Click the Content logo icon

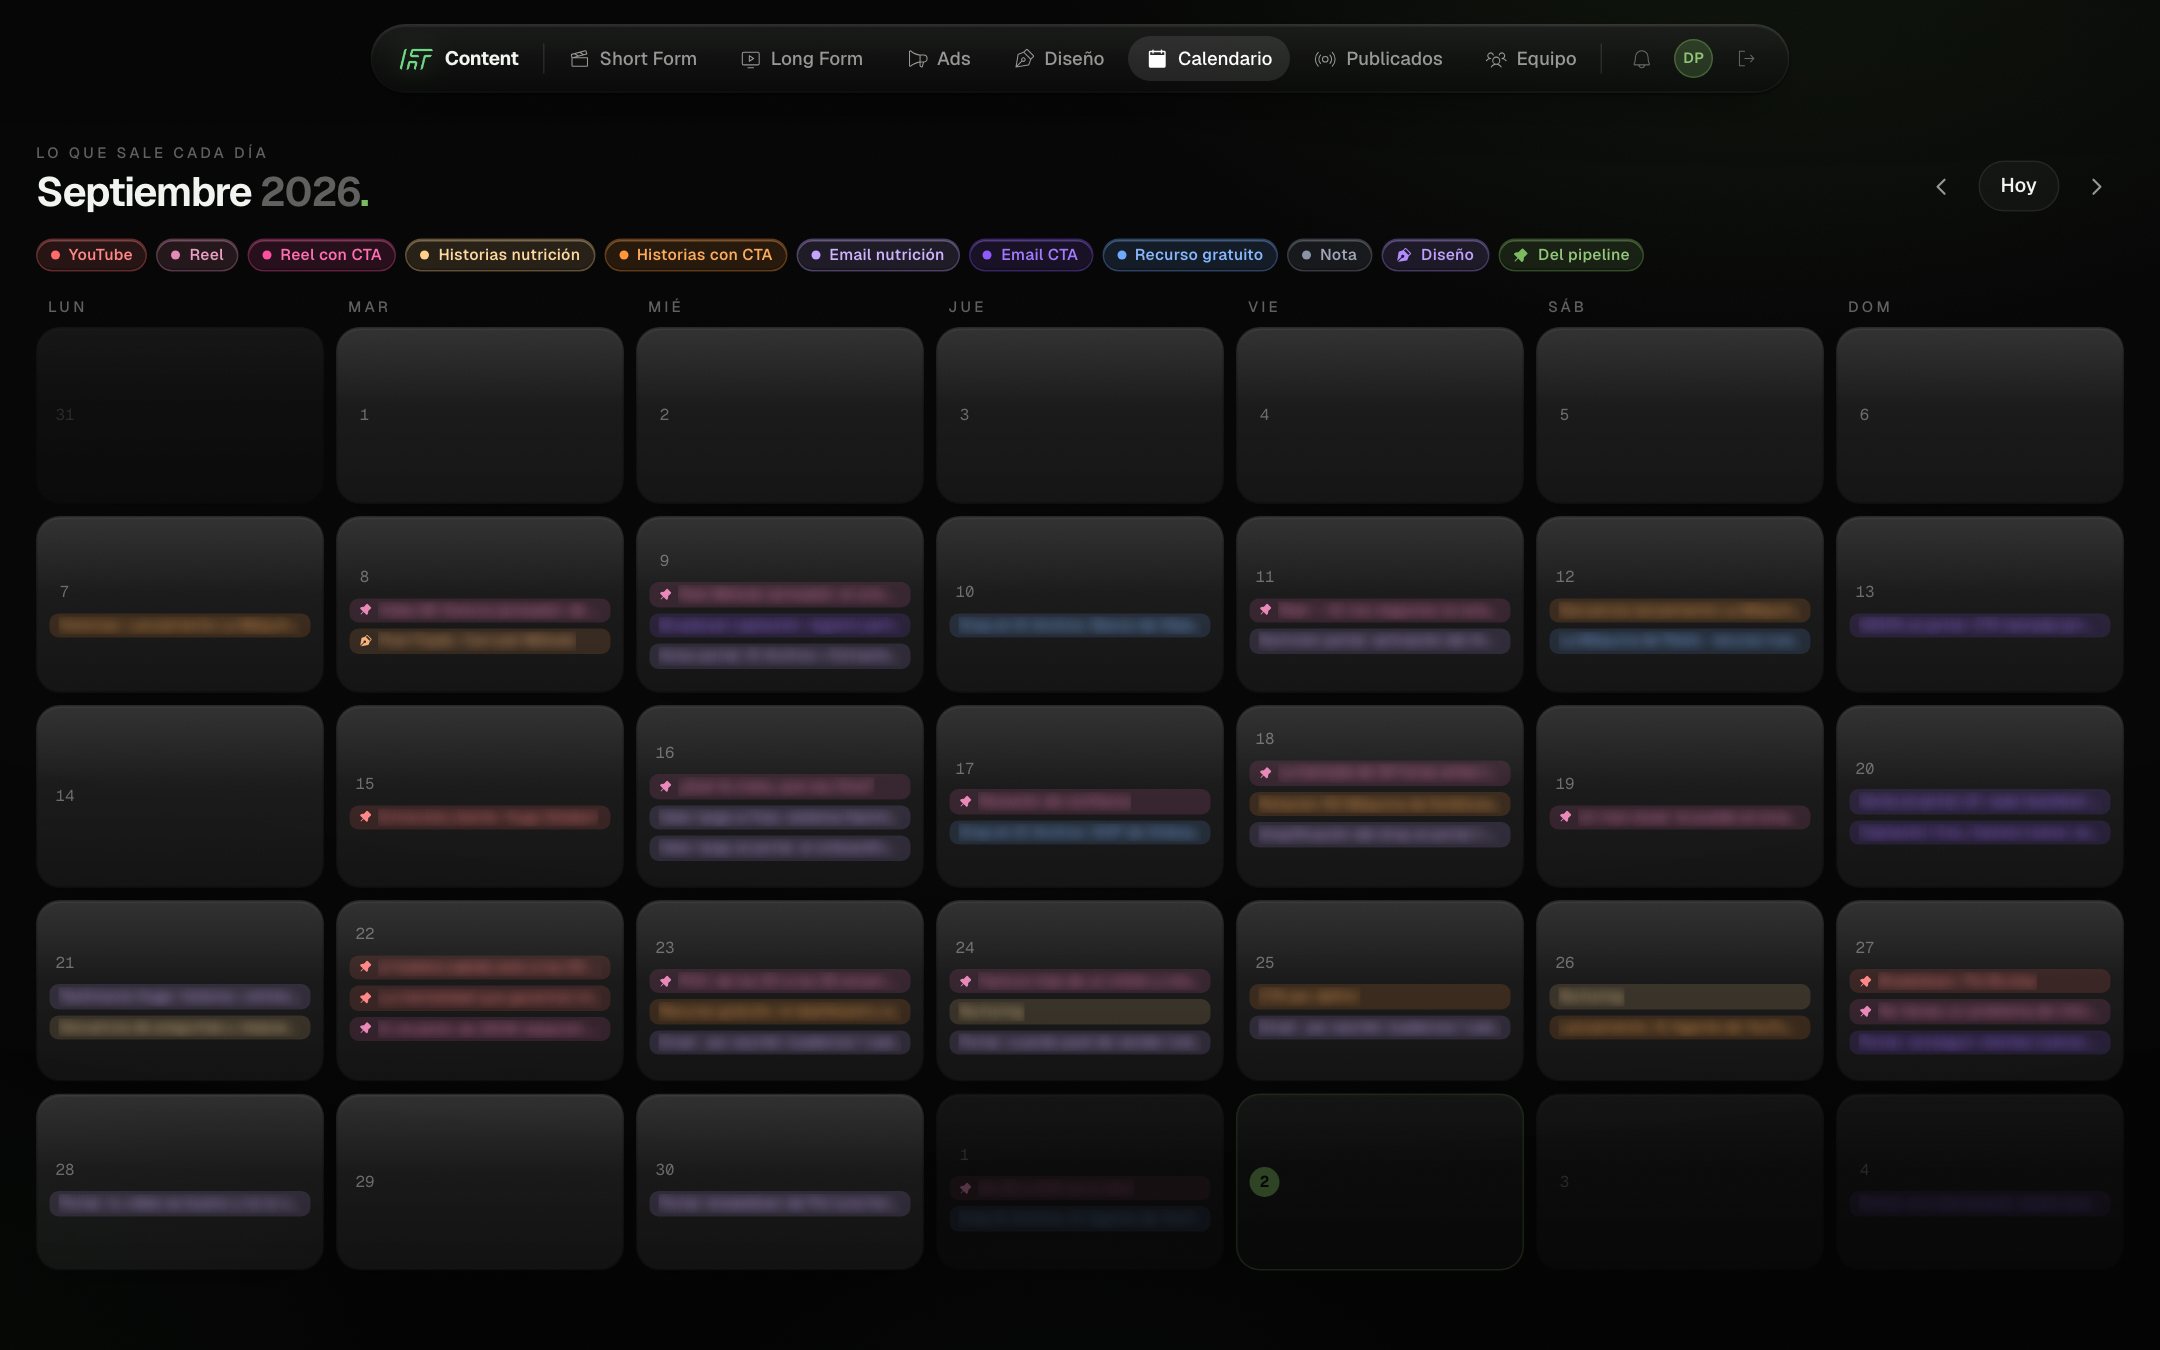pos(416,59)
